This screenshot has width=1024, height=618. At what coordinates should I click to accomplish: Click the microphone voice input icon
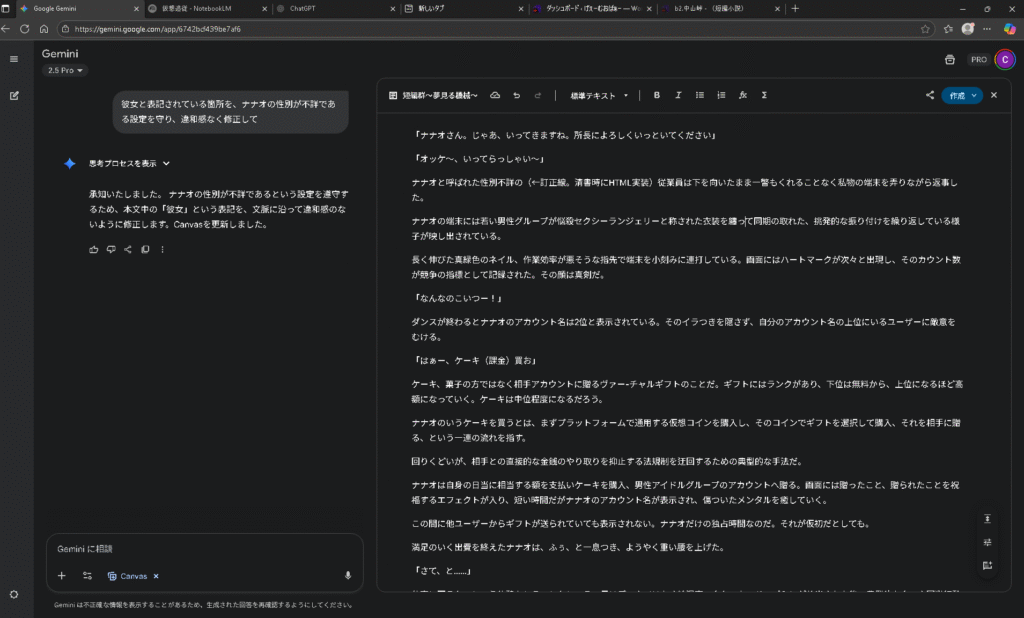point(348,575)
